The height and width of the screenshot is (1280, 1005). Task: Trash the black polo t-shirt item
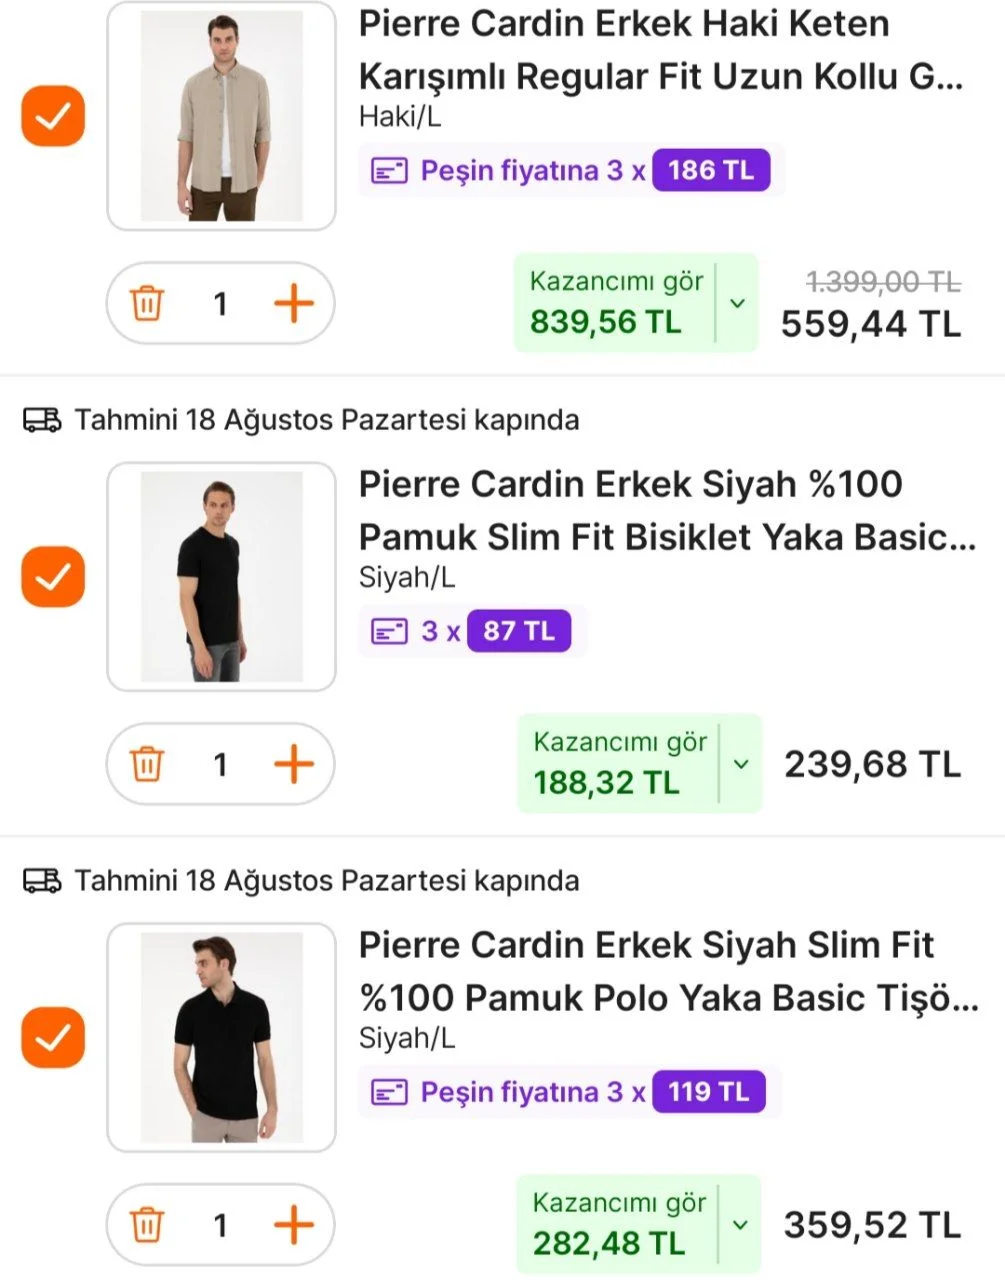[147, 1224]
